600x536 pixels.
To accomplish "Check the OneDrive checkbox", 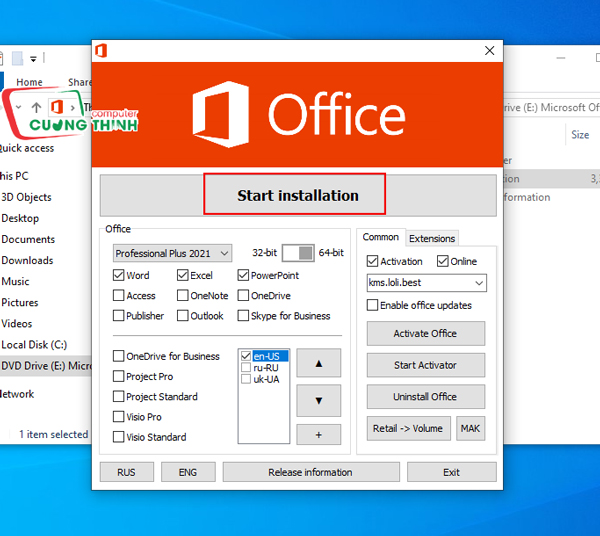I will coord(243,295).
